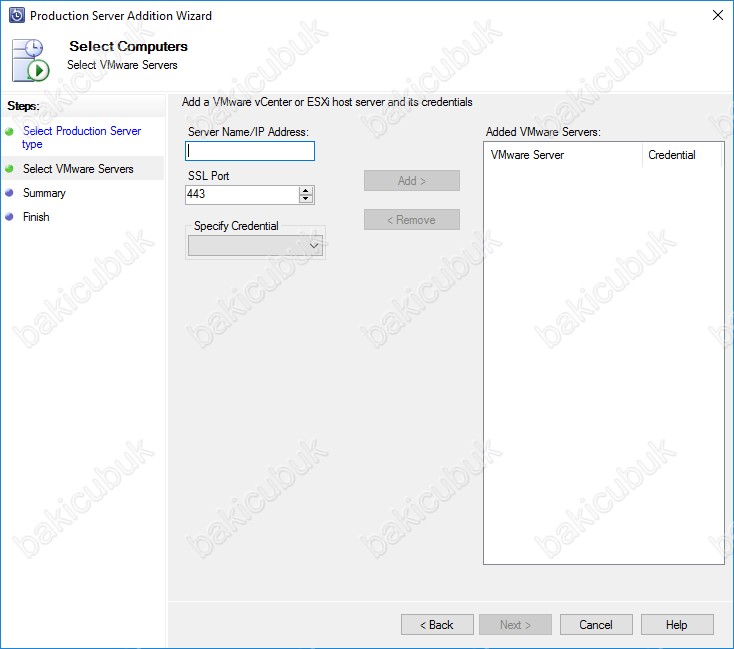This screenshot has width=734, height=649.
Task: Click the Select Computers heading text
Action: coord(128,46)
